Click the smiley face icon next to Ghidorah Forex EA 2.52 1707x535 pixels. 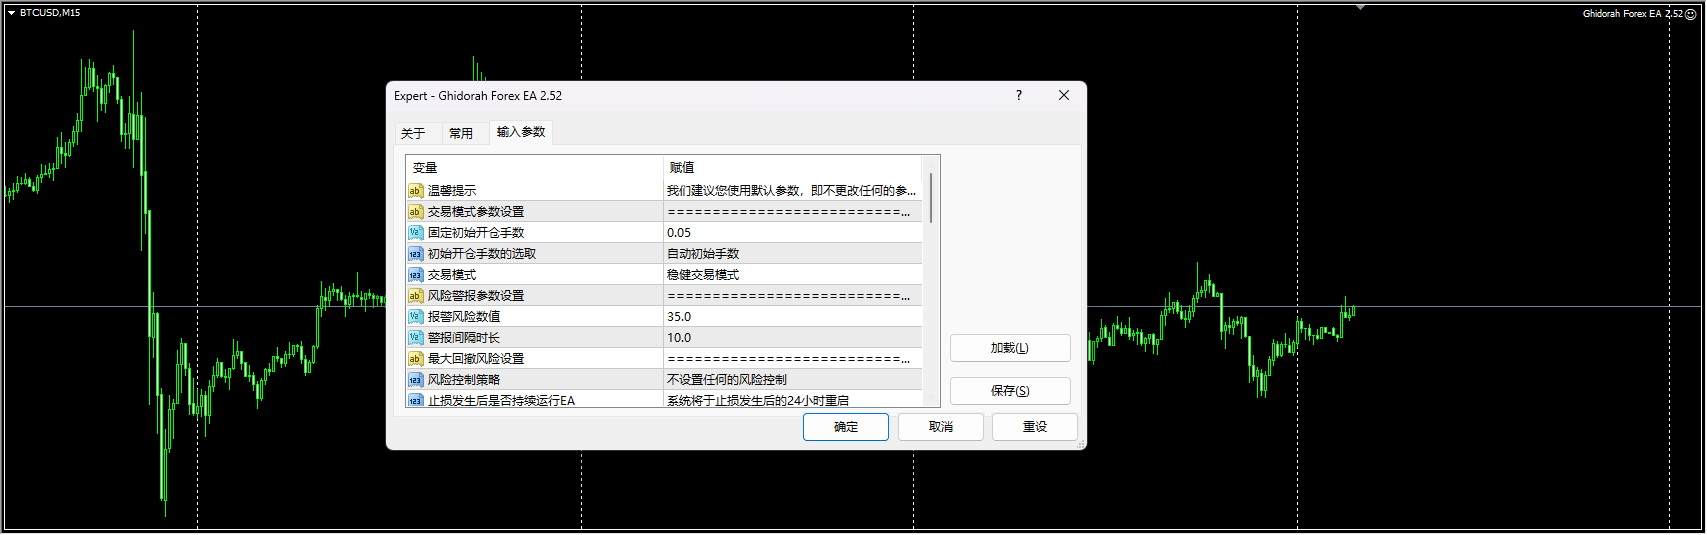coord(1690,14)
